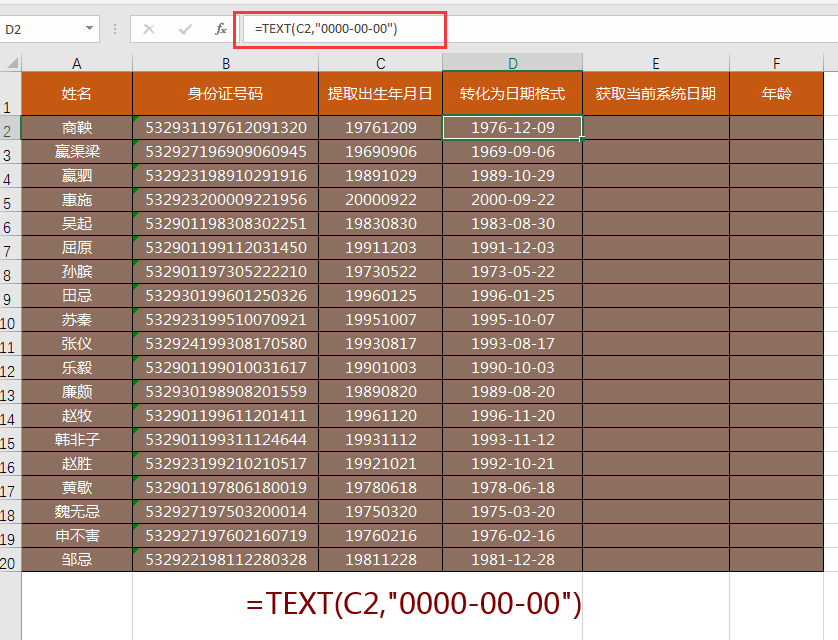Click cell 19730522 in column C
The width and height of the screenshot is (838, 640).
tap(381, 272)
